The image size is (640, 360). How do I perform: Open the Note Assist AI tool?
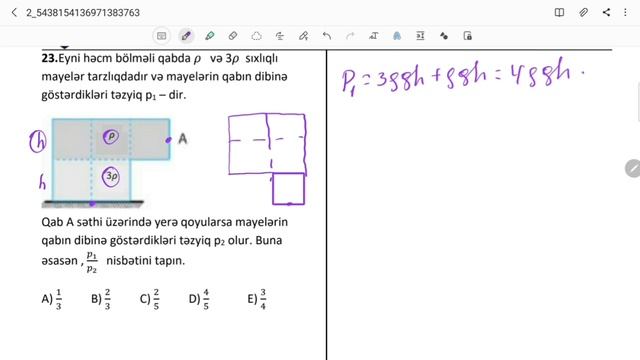tap(397, 36)
